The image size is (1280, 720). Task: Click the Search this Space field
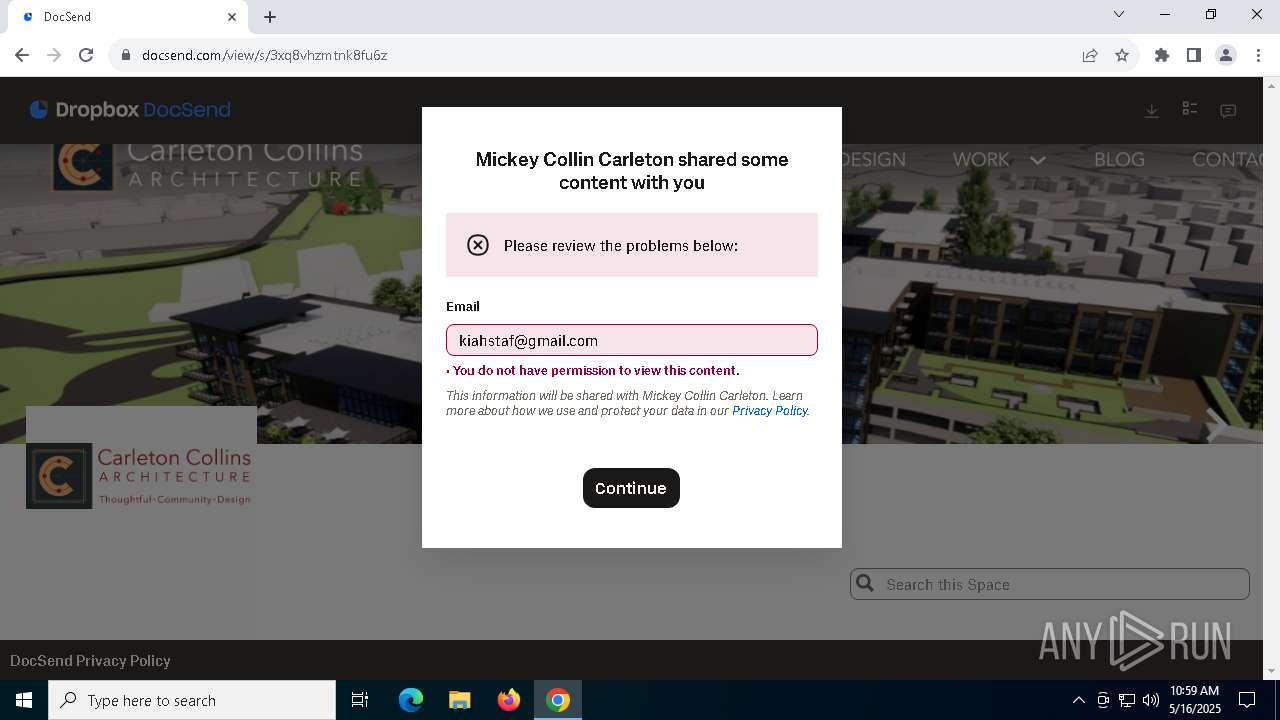1050,584
